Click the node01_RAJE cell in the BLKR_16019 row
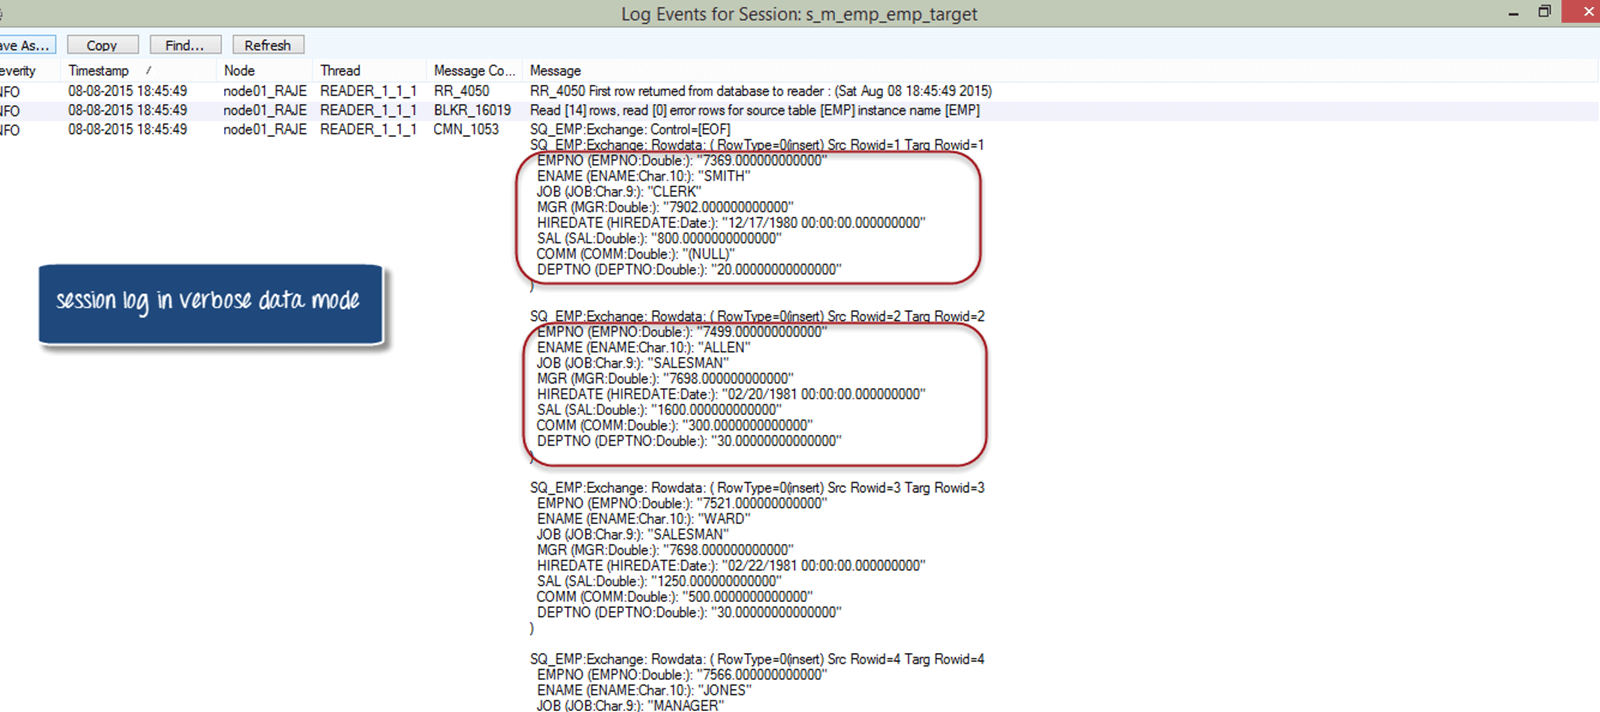Image resolution: width=1600 pixels, height=712 pixels. click(265, 110)
